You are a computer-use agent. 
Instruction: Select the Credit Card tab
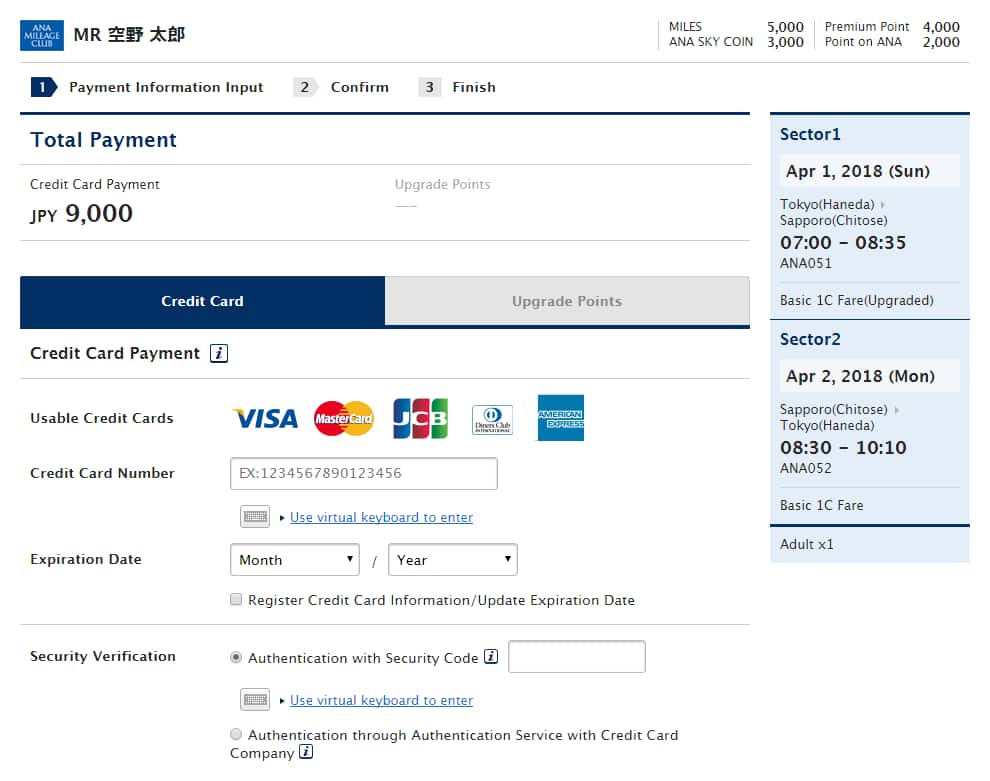coord(202,301)
